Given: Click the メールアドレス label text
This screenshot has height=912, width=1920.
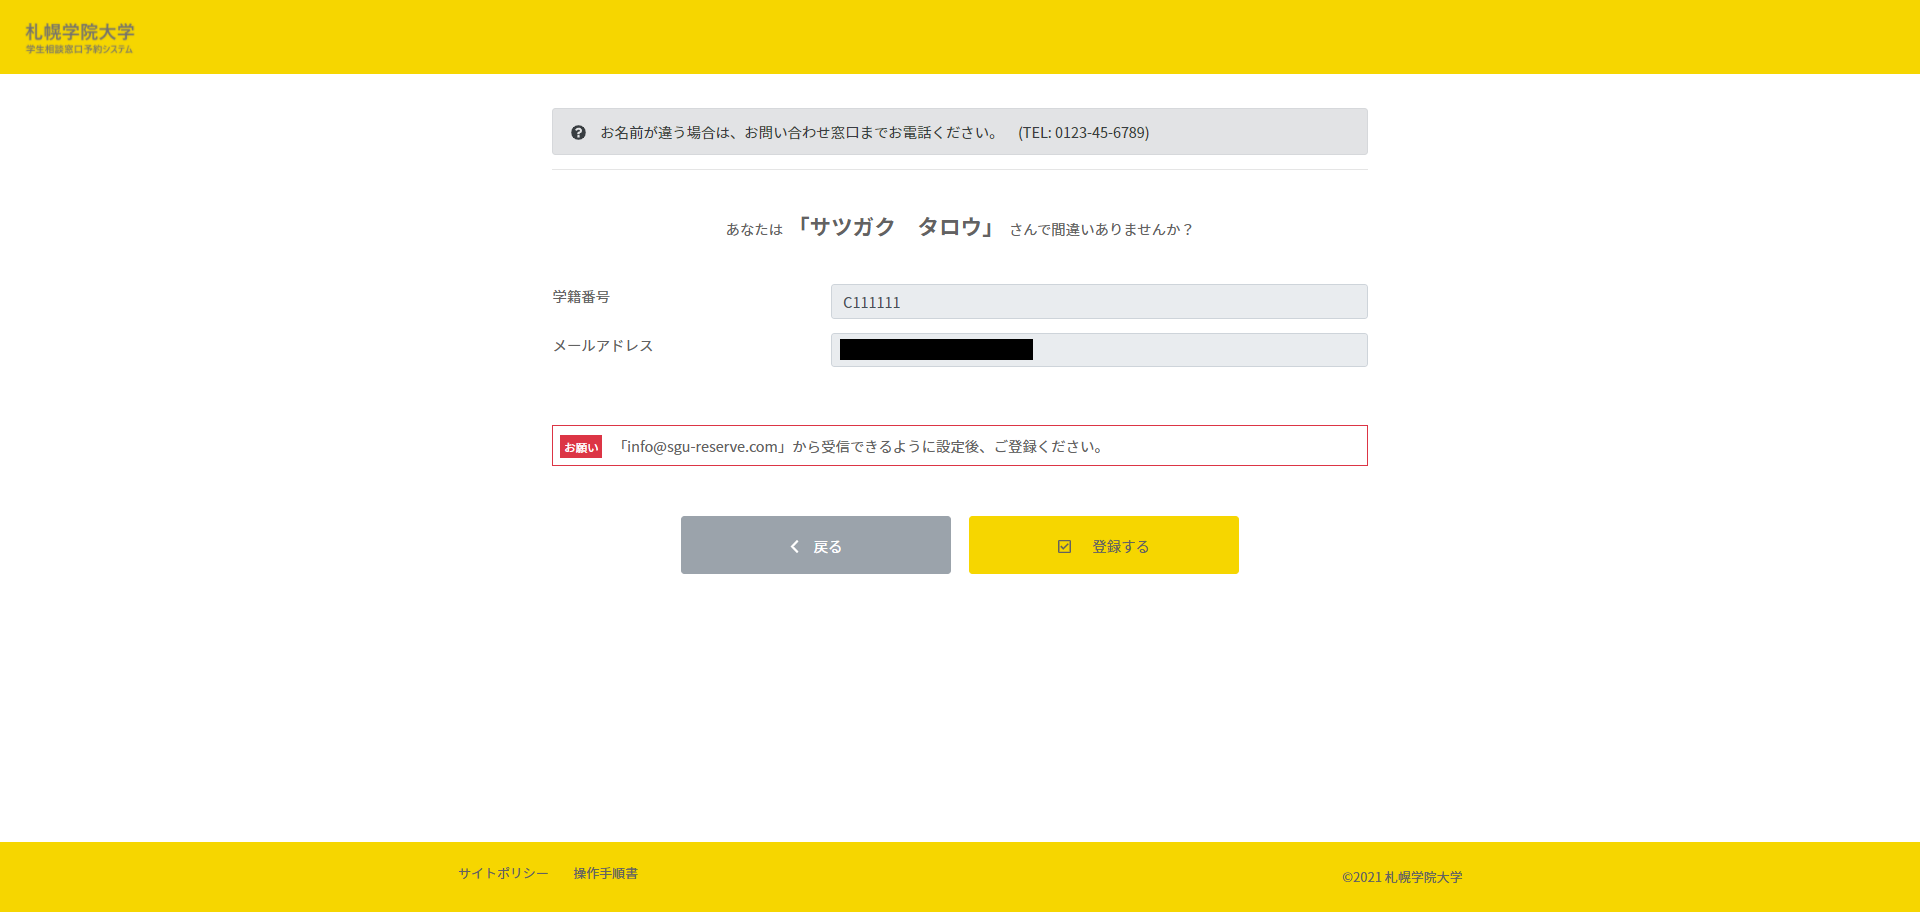Looking at the screenshot, I should pyautogui.click(x=602, y=345).
